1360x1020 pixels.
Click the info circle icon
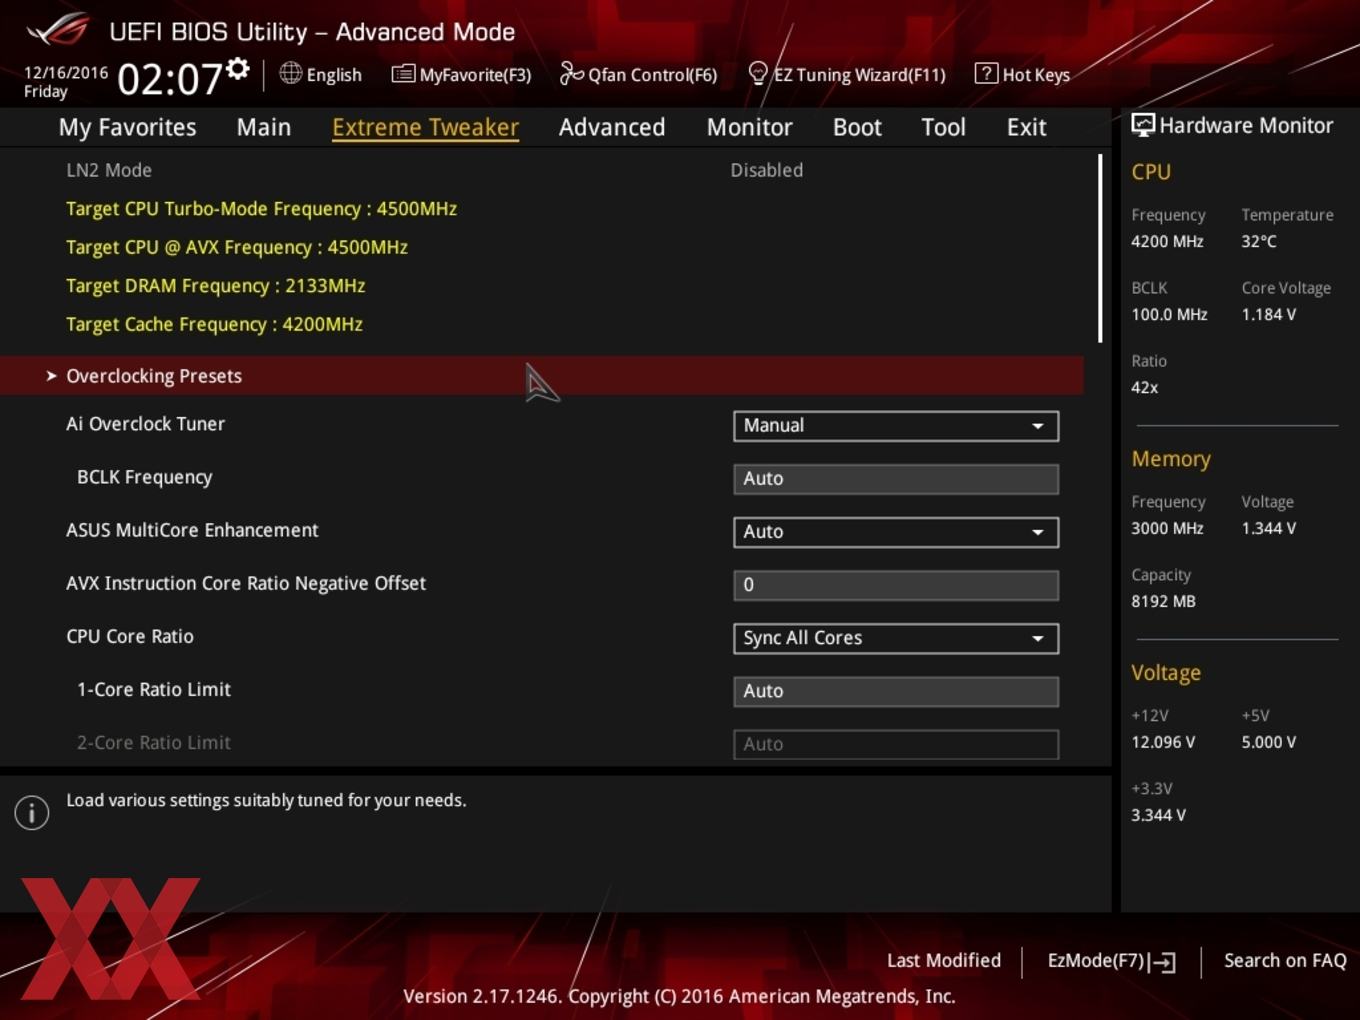point(32,813)
